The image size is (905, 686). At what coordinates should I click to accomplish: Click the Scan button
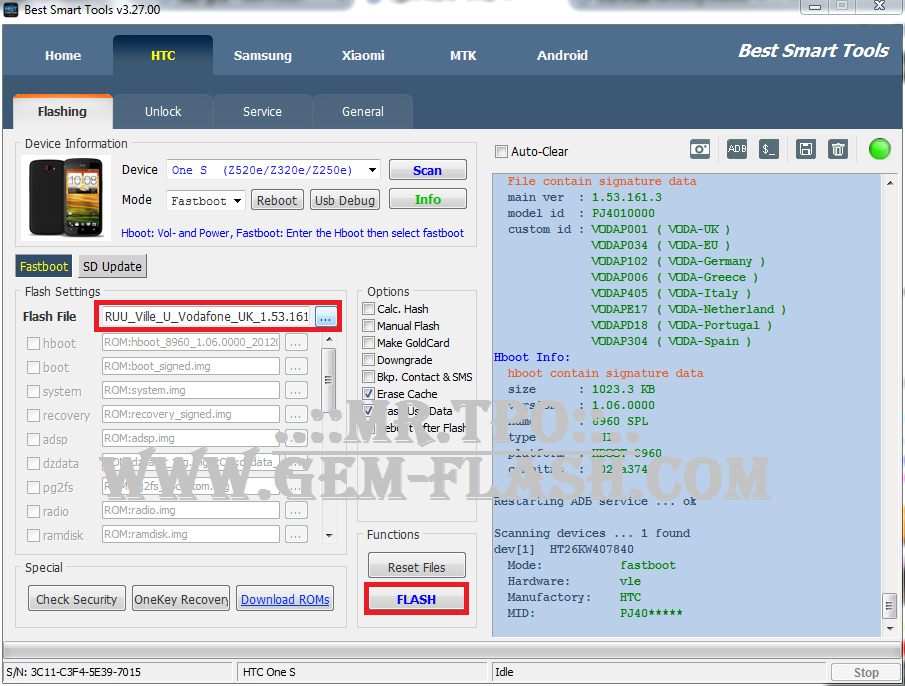tap(428, 170)
